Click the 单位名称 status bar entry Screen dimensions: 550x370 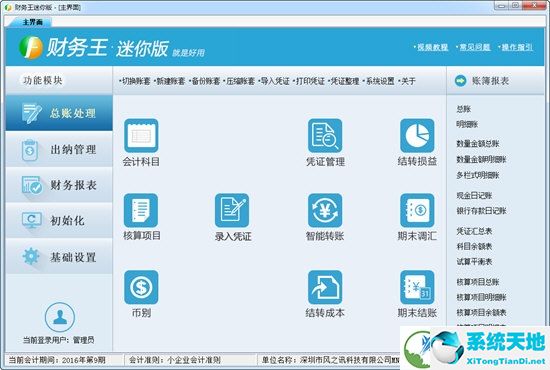(x=330, y=360)
